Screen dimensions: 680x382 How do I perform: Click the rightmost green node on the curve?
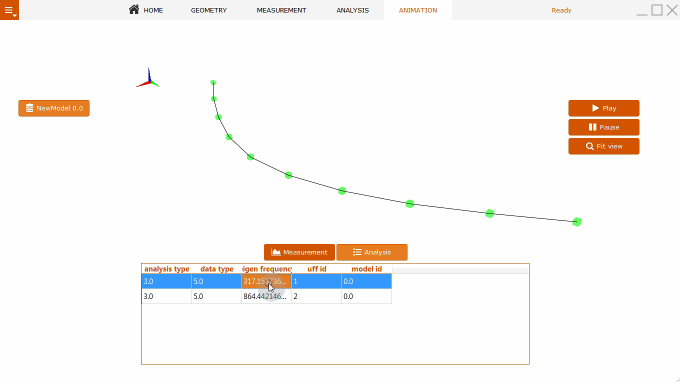click(577, 222)
